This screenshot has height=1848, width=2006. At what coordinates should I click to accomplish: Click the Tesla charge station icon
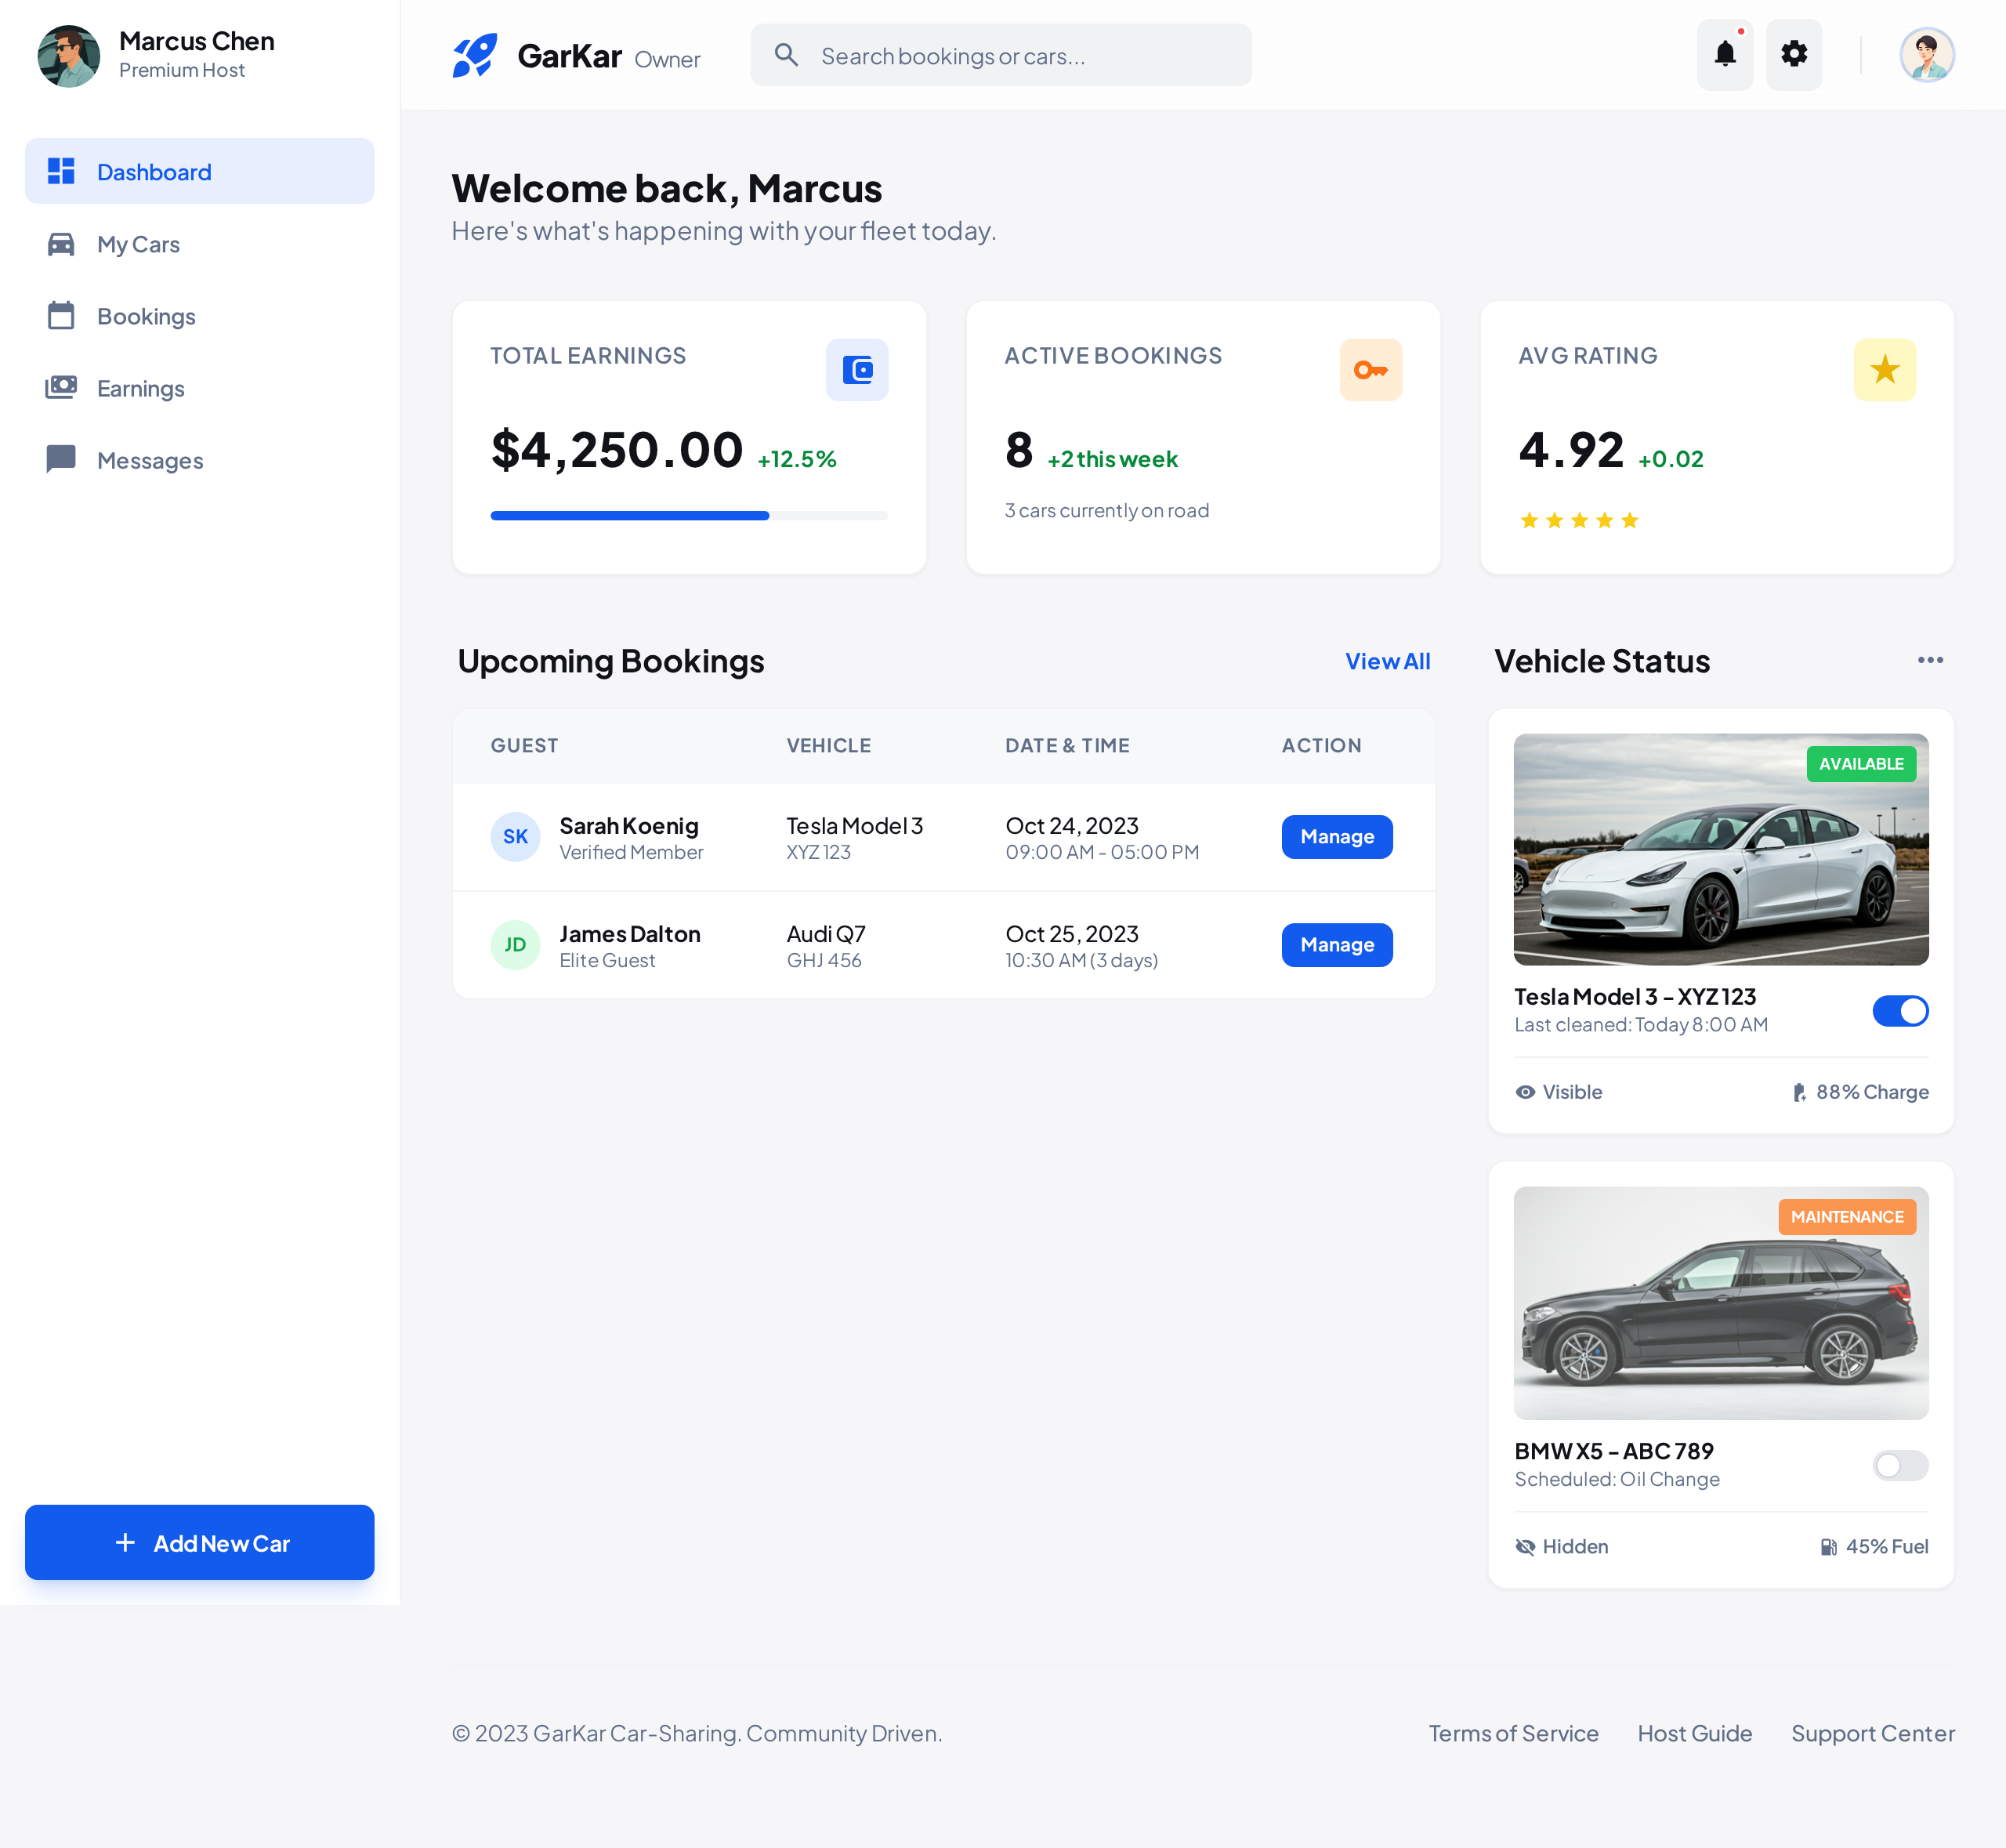coord(1799,1092)
